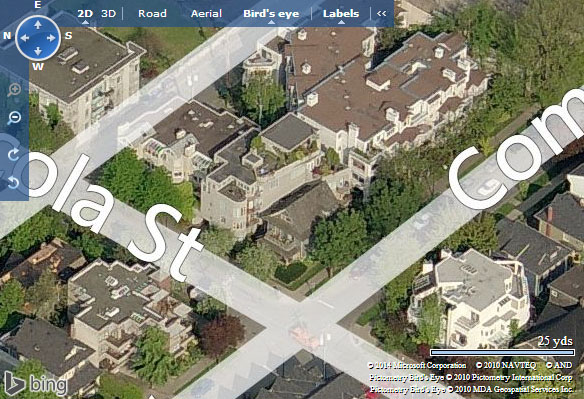The image size is (584, 399).
Task: Rotate the view counterclockwise
Action: [x=14, y=183]
